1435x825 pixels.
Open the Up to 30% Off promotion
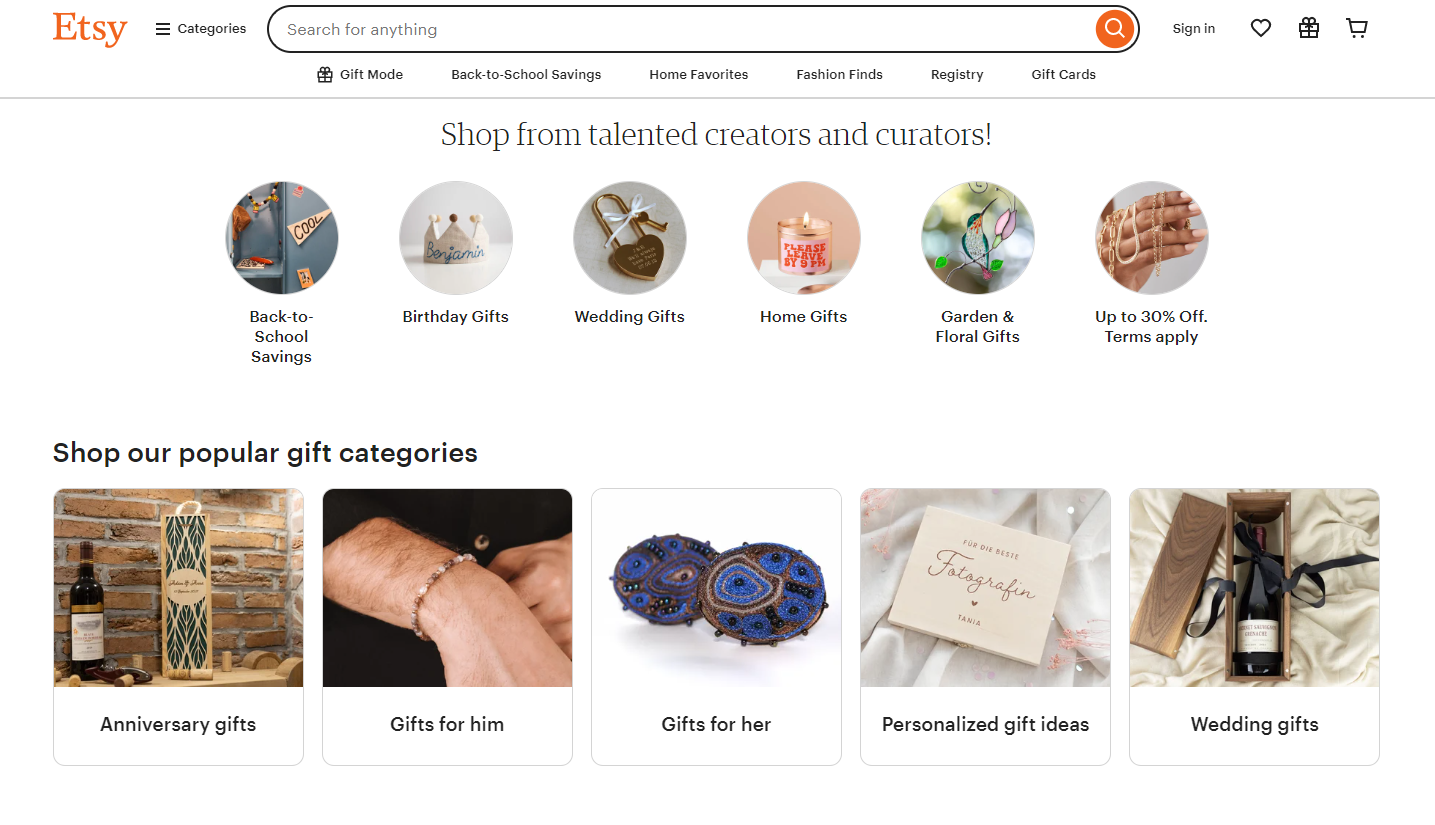1150,237
